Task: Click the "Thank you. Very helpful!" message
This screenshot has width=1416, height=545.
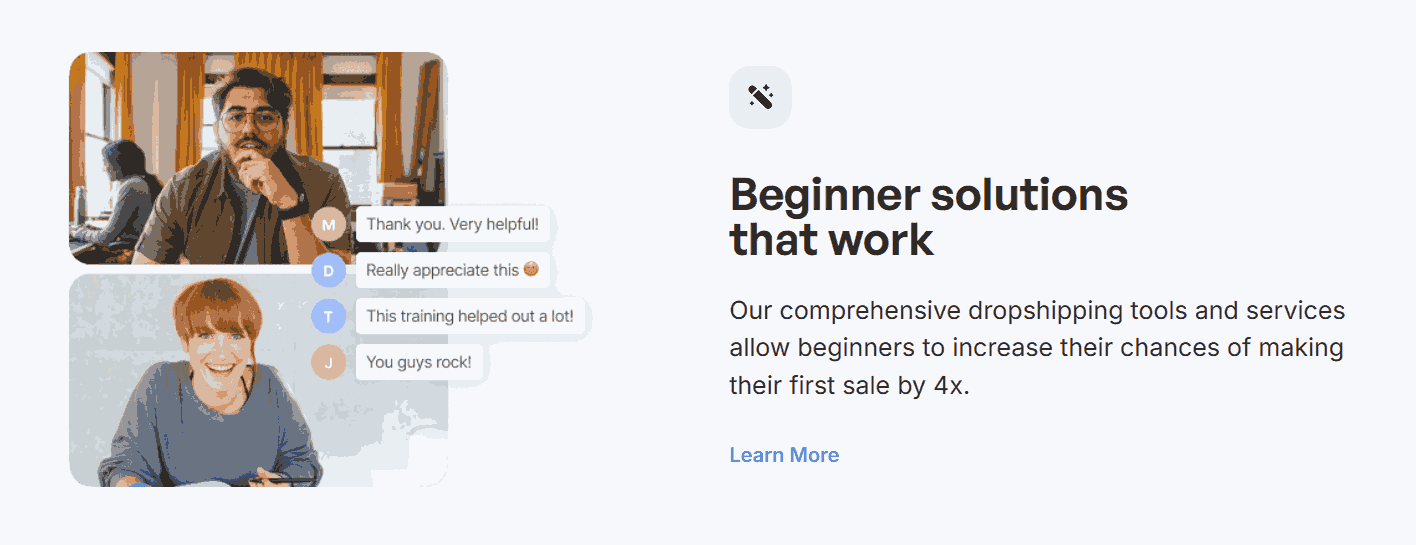Action: pyautogui.click(x=452, y=224)
